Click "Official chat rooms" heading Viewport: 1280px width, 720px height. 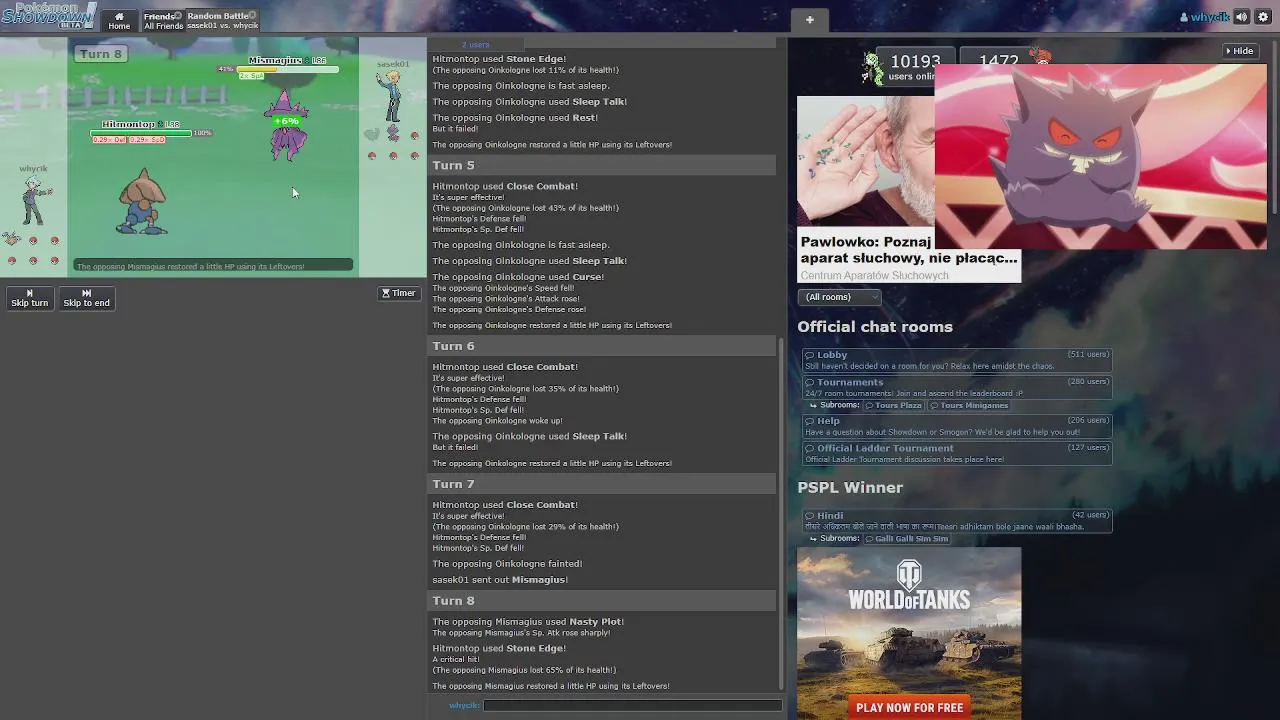(x=875, y=327)
